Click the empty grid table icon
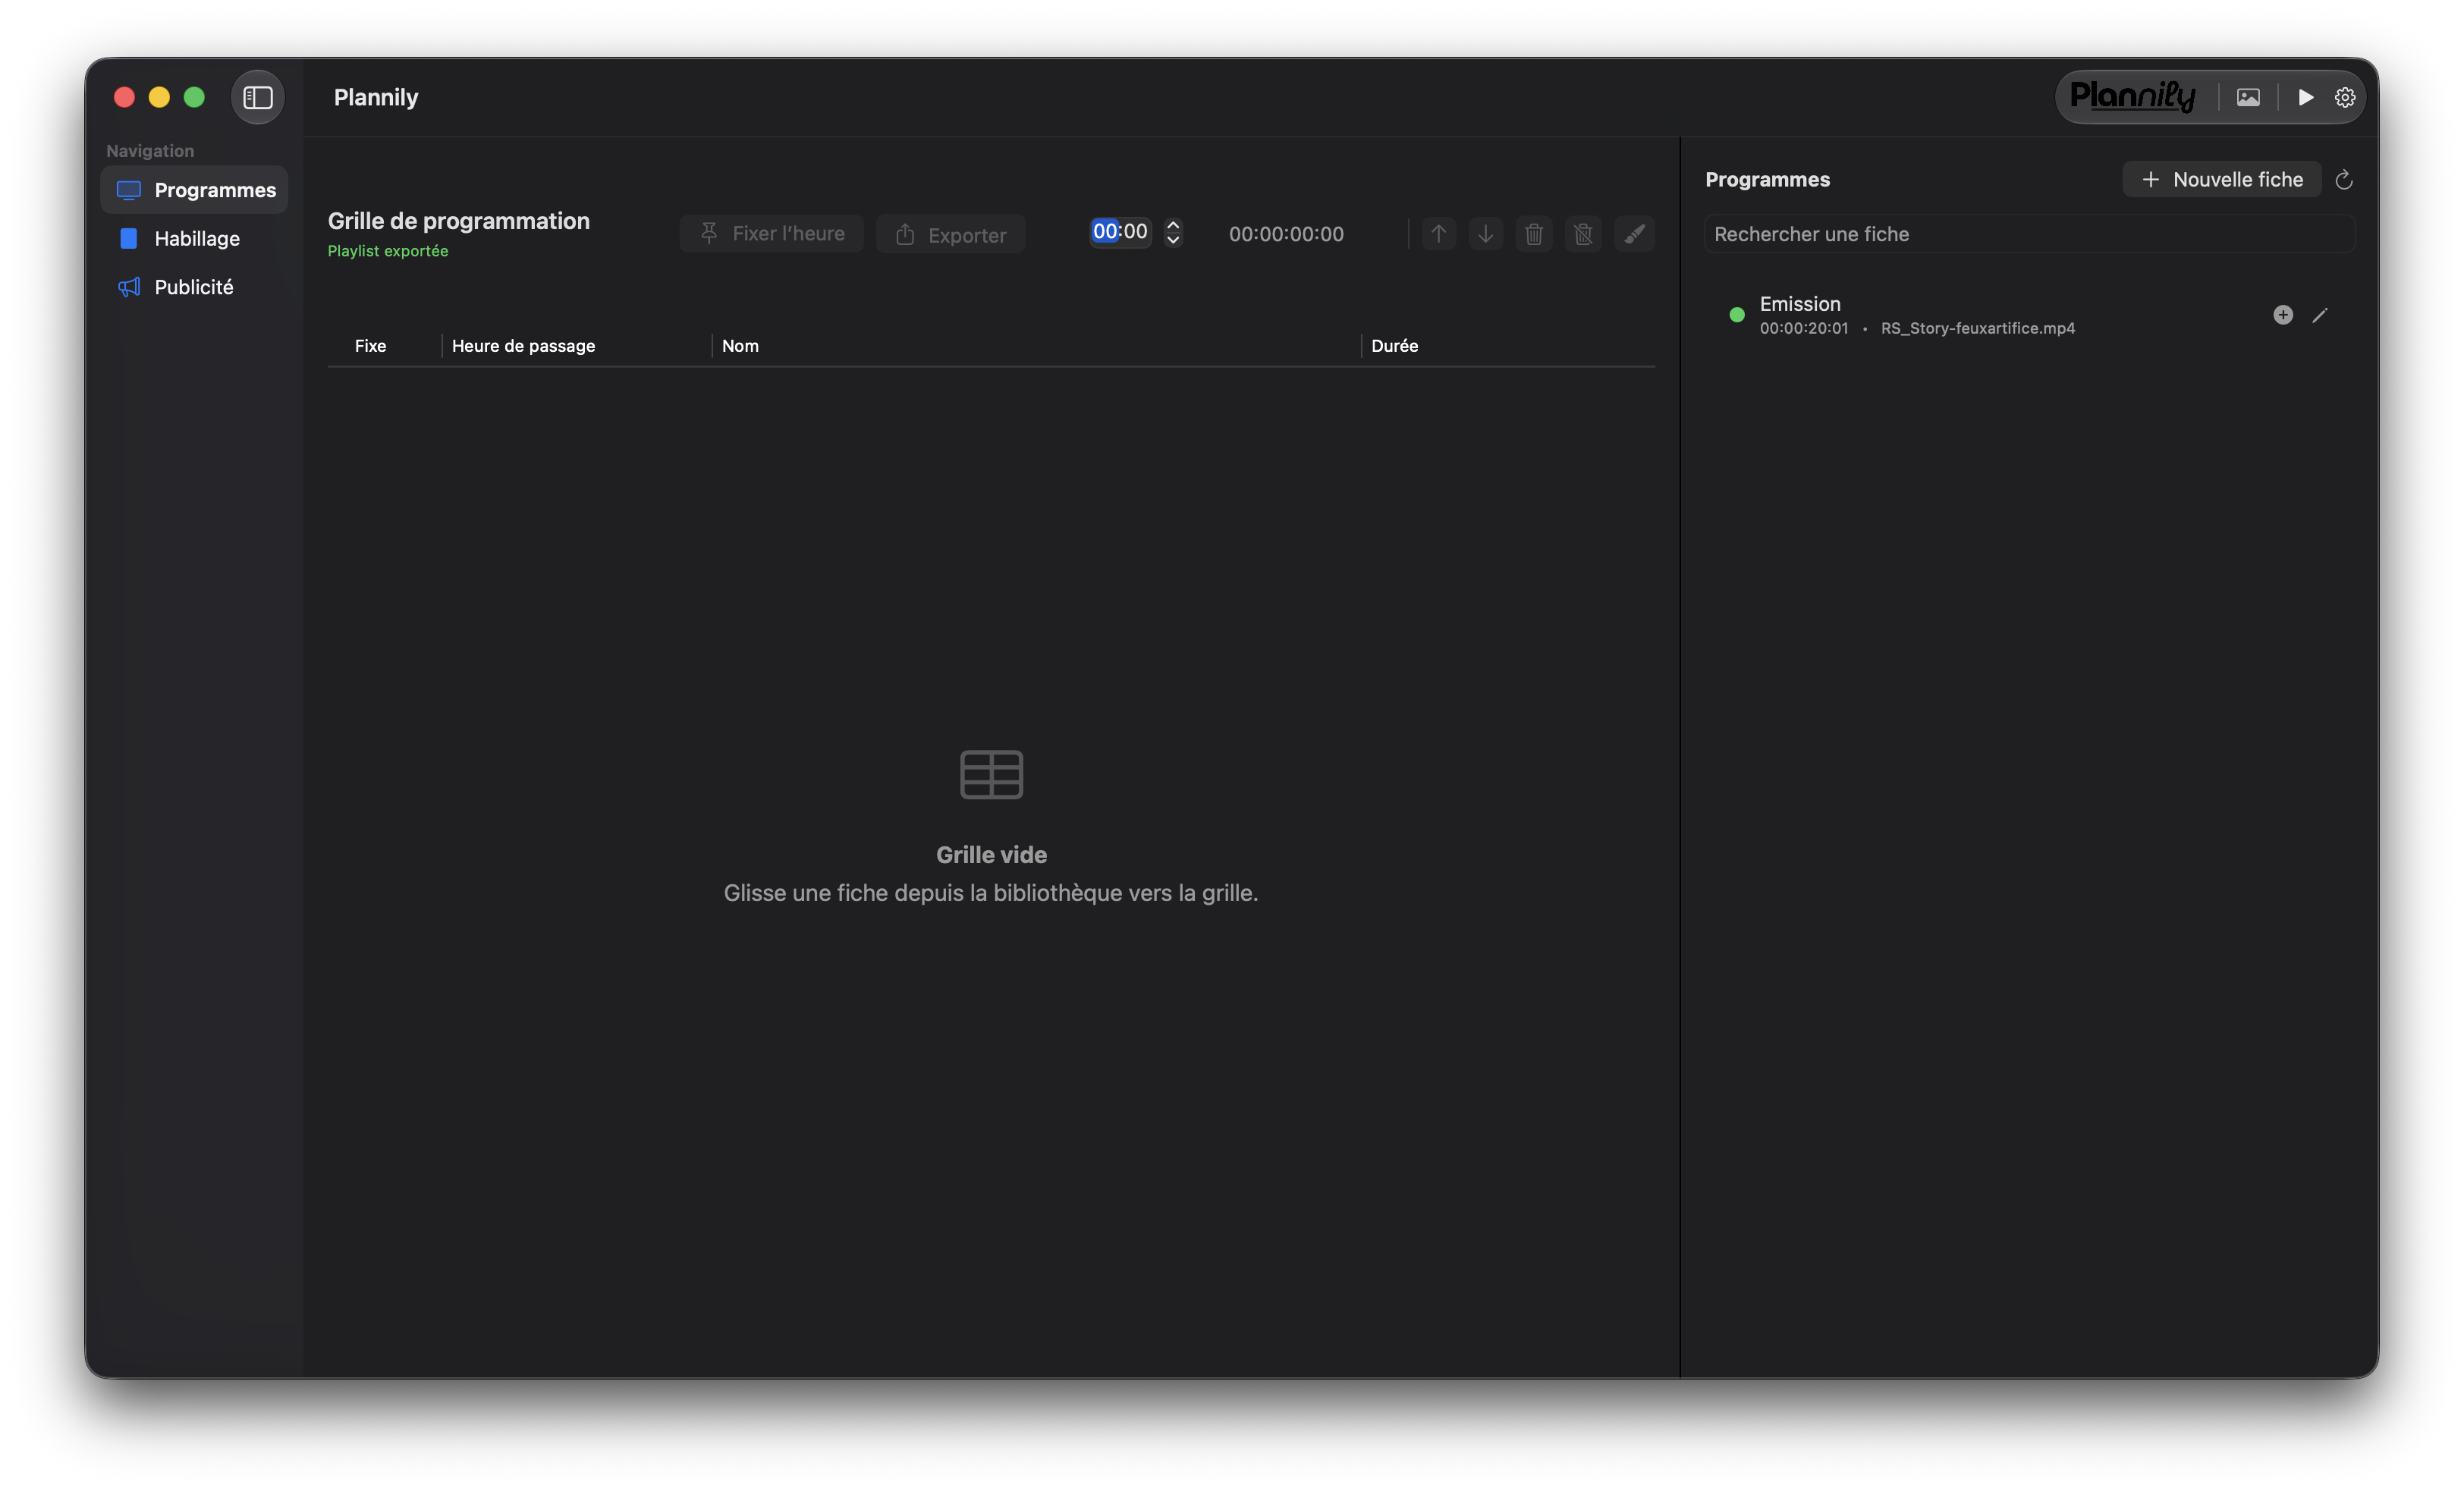This screenshot has width=2464, height=1491. pos(991,774)
